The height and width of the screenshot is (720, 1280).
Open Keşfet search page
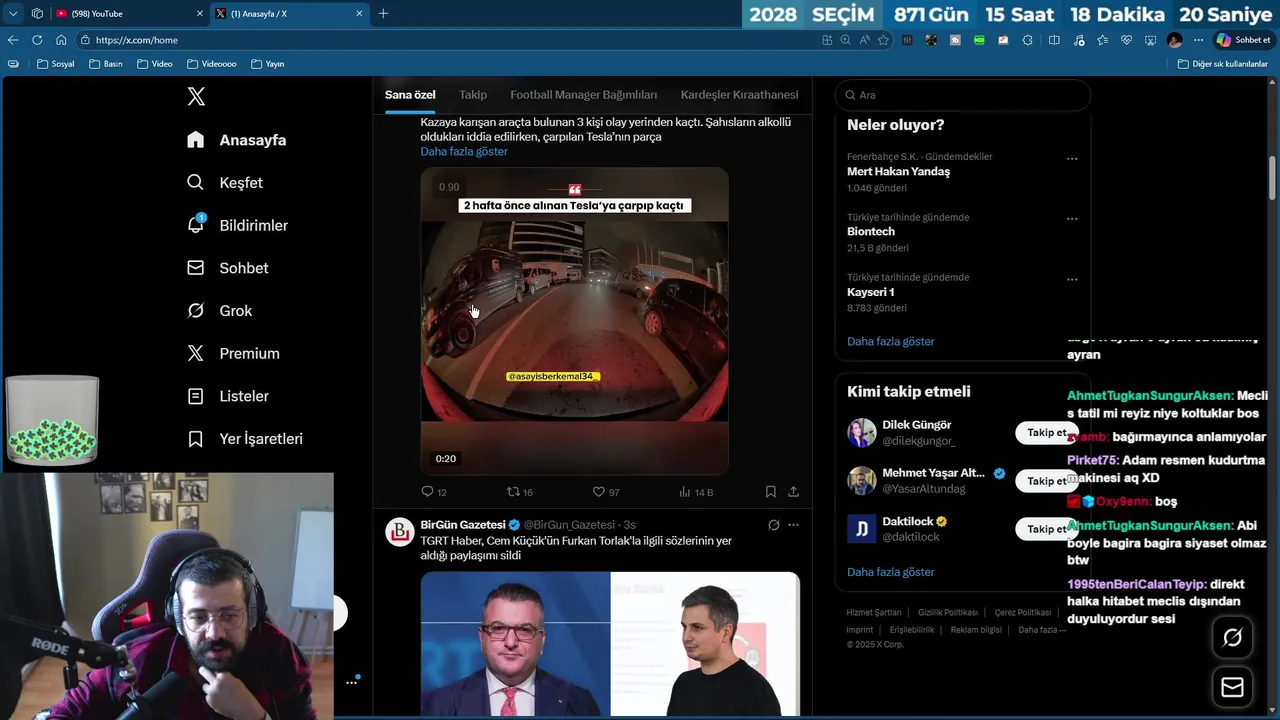click(225, 183)
